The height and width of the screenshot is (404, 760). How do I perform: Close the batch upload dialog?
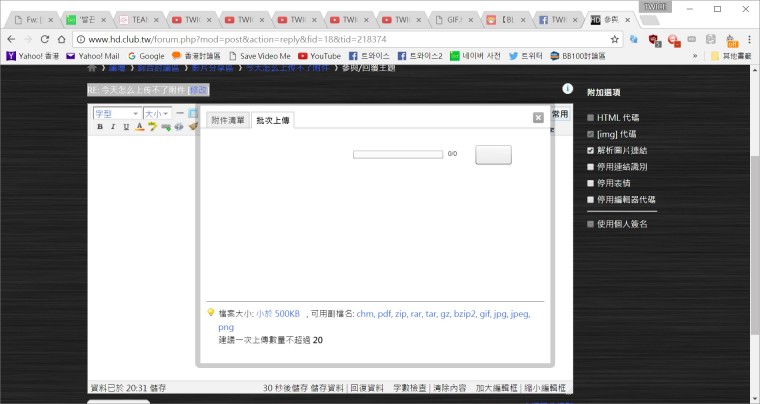(x=538, y=117)
